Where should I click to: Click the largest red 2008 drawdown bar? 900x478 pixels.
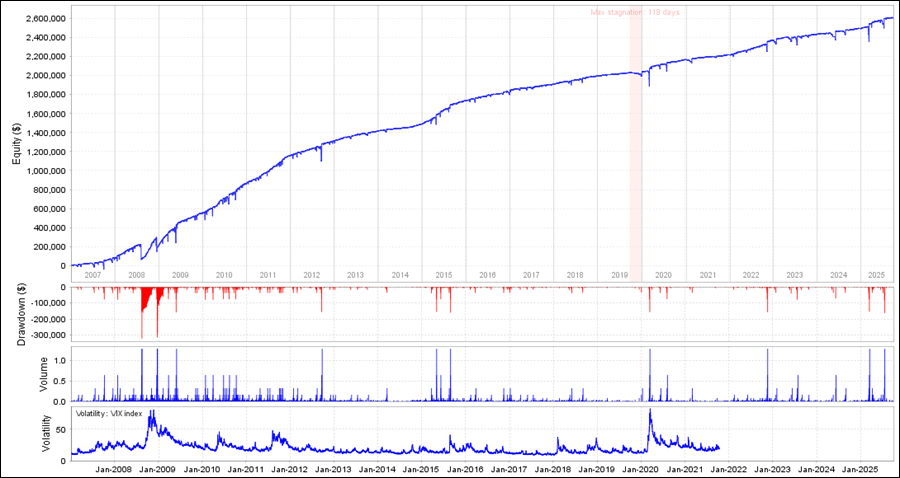[x=142, y=334]
